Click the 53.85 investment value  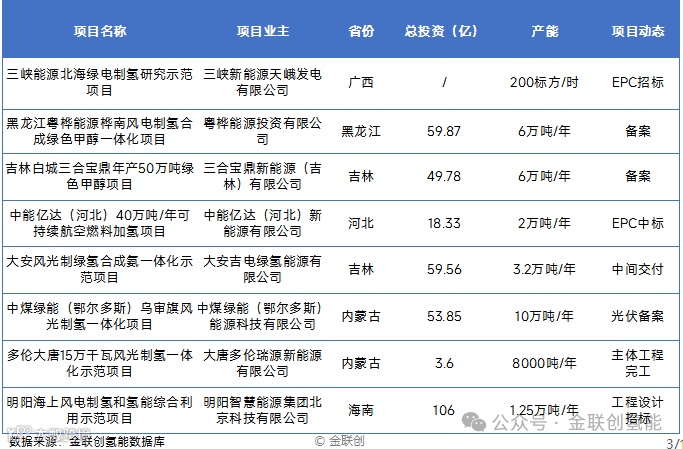click(444, 316)
